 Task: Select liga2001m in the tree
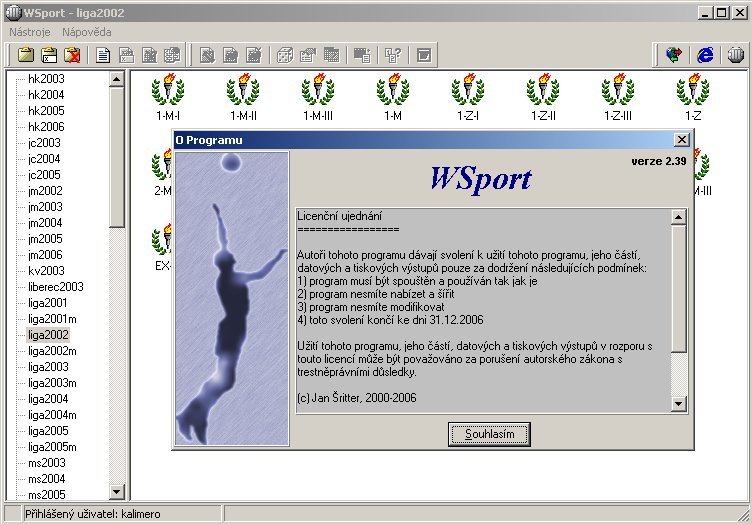point(52,319)
